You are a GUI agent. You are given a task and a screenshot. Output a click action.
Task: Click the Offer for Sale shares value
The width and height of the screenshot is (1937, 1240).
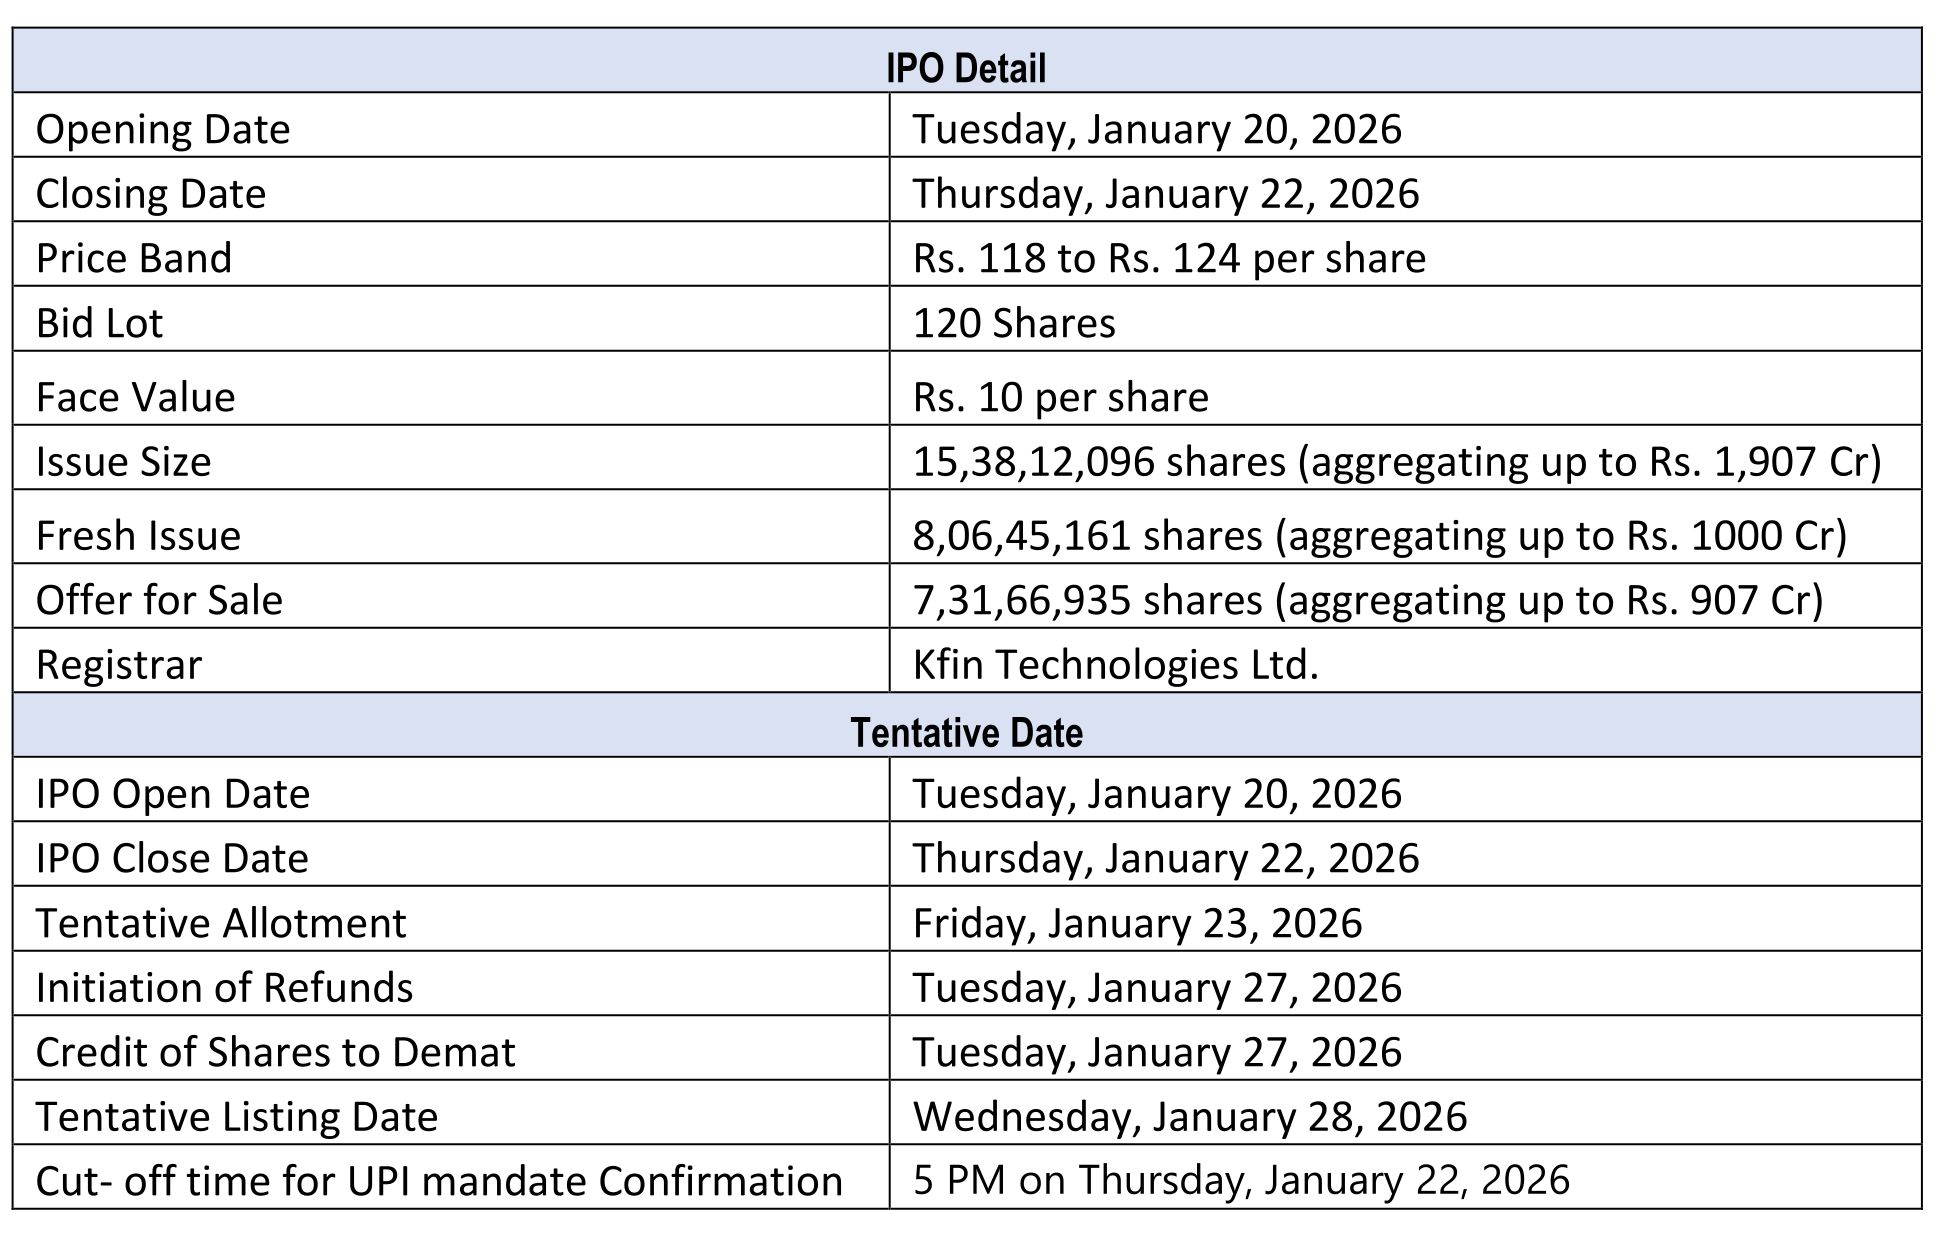coord(1368,599)
